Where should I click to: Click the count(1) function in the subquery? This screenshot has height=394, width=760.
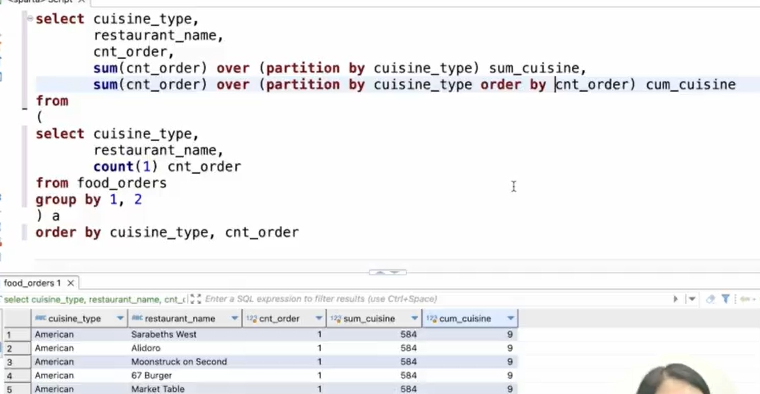pos(126,167)
